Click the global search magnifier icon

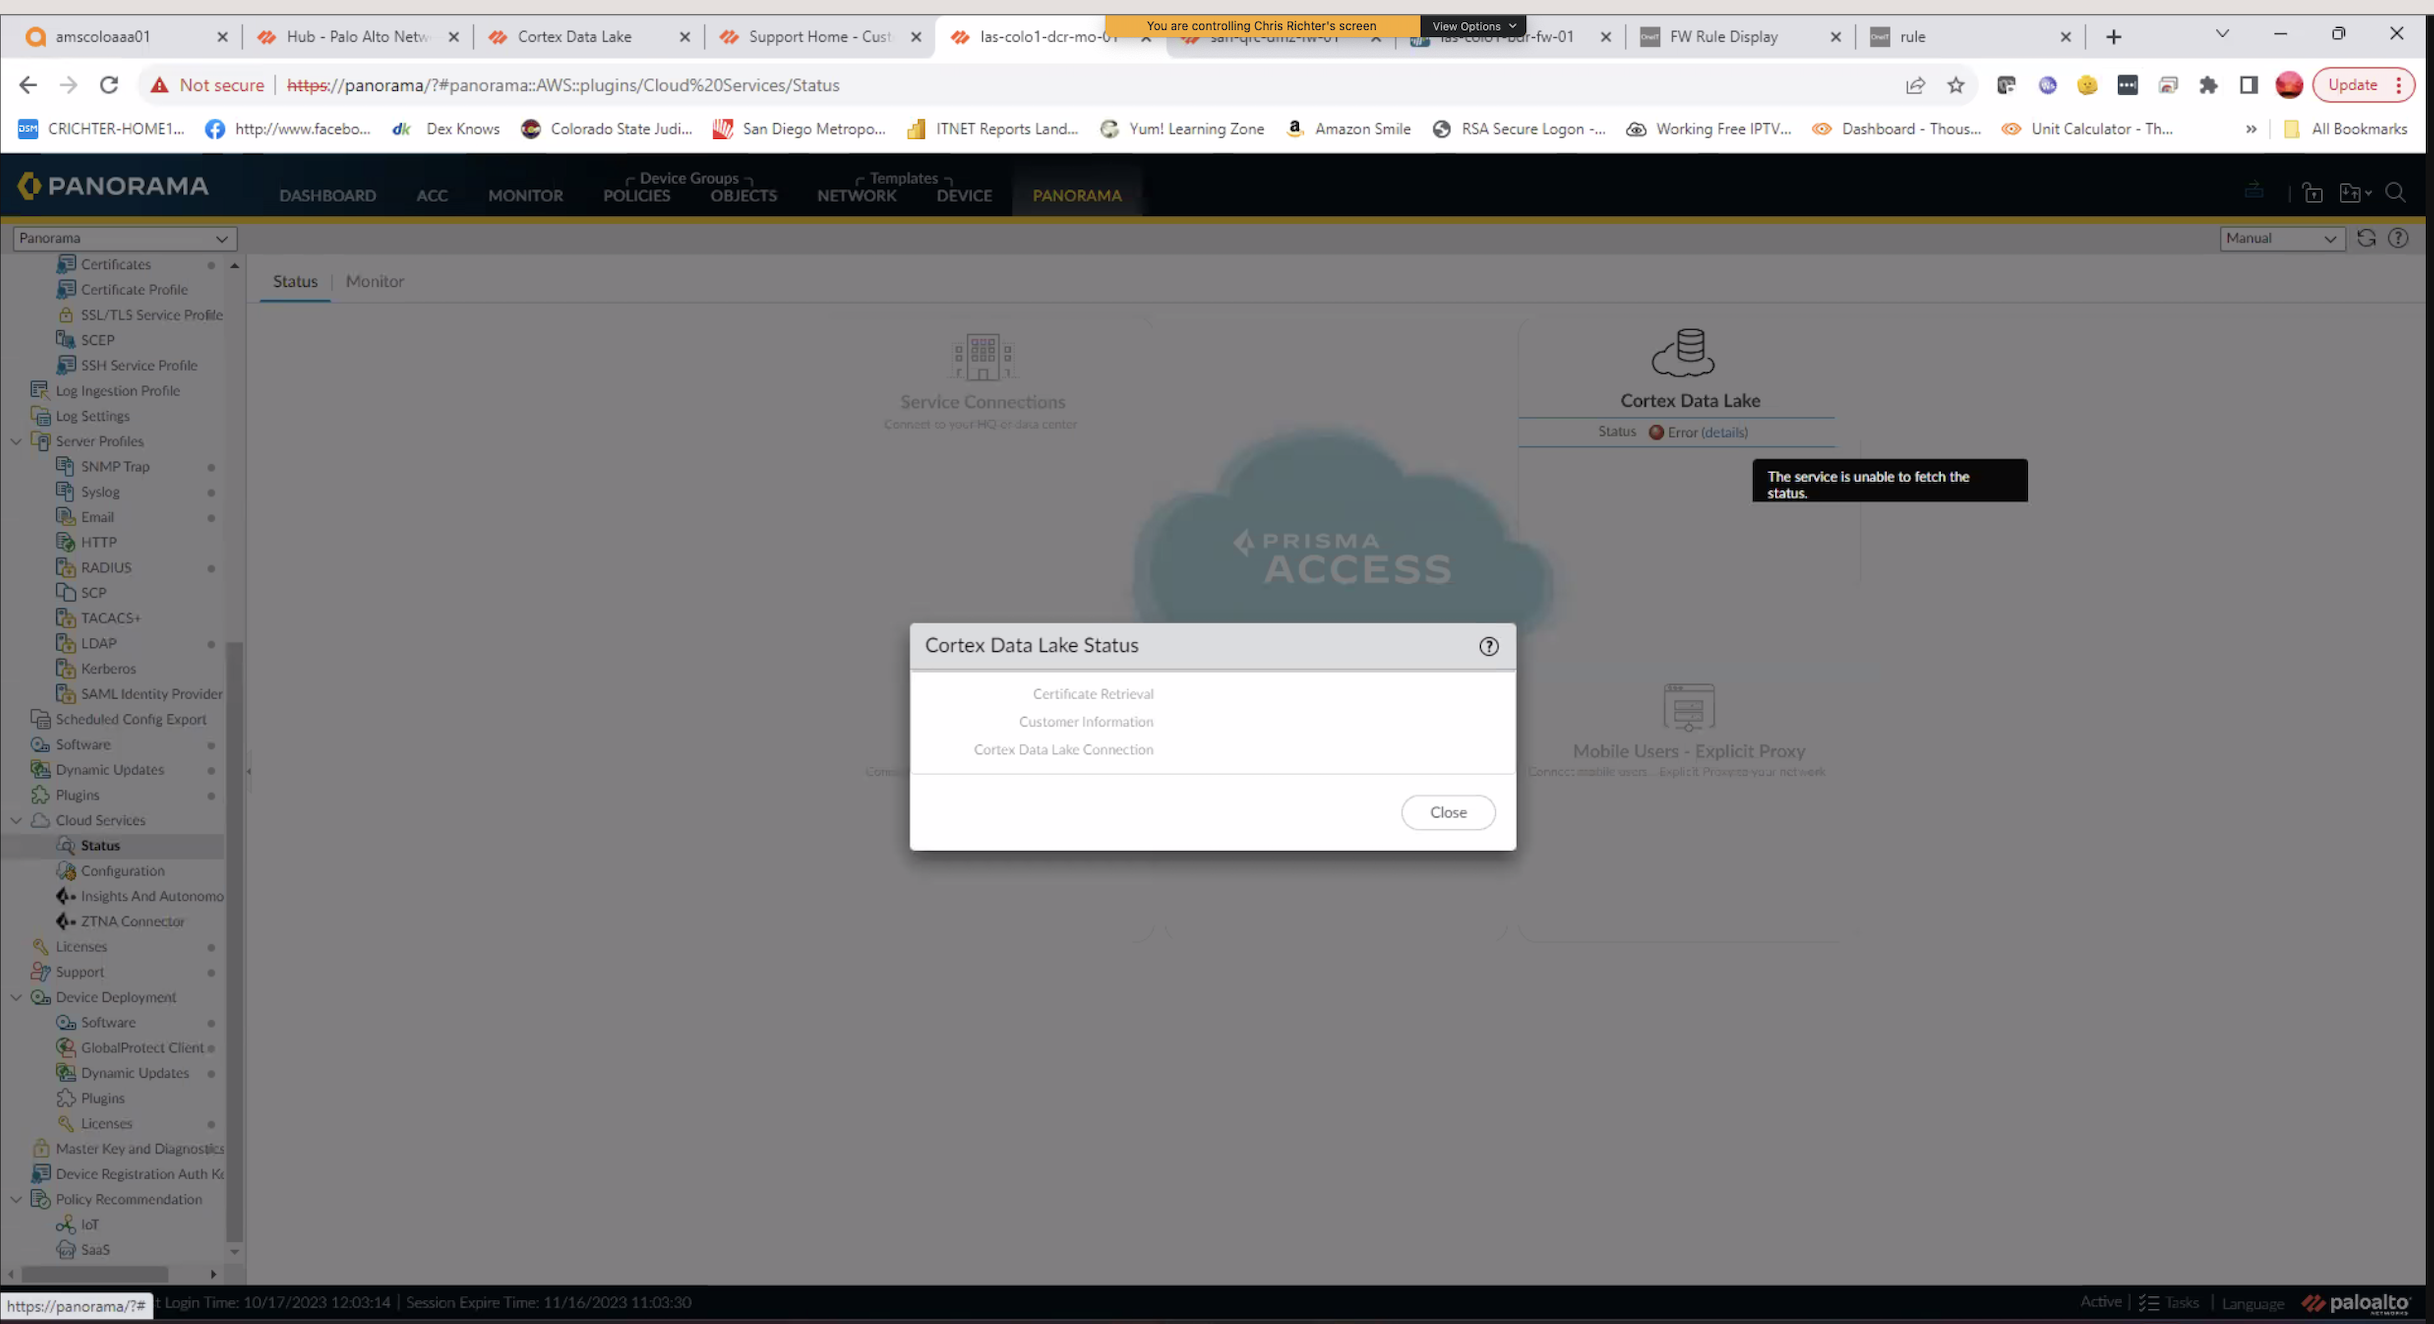2397,192
